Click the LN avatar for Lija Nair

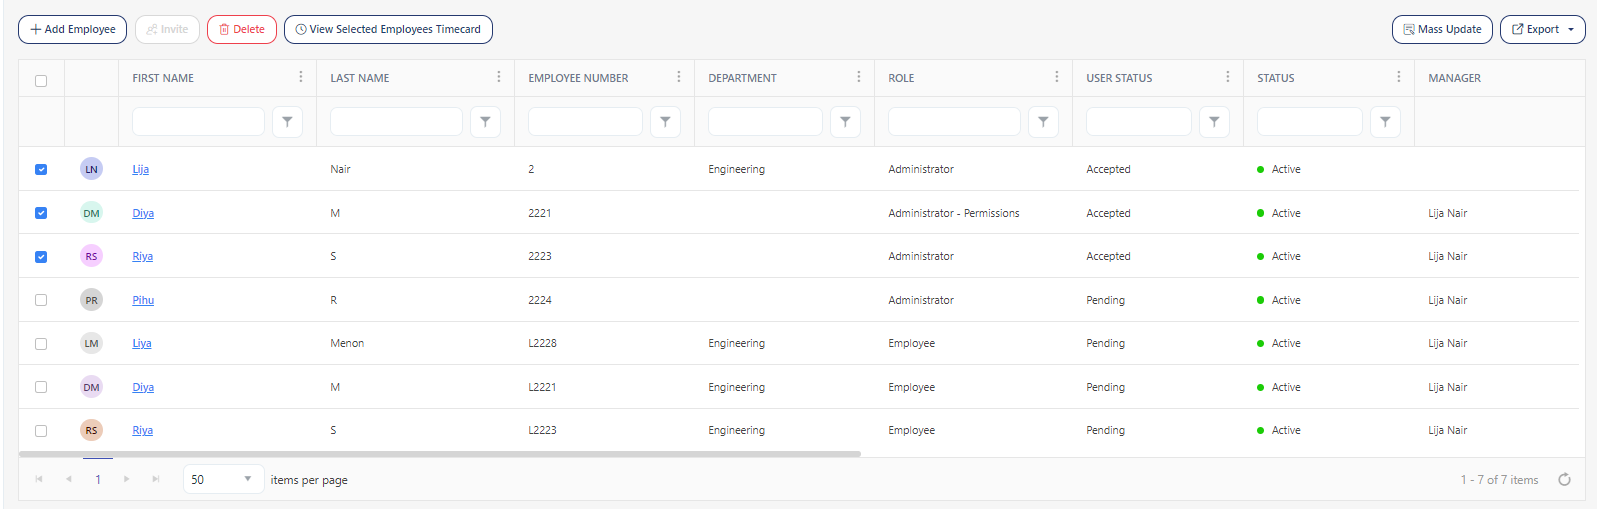coord(91,169)
